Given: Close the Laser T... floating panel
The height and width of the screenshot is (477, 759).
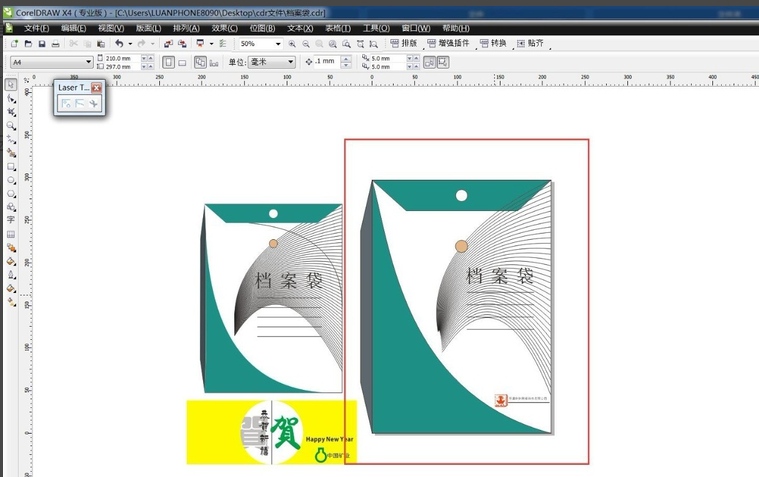Looking at the screenshot, I should tap(97, 88).
